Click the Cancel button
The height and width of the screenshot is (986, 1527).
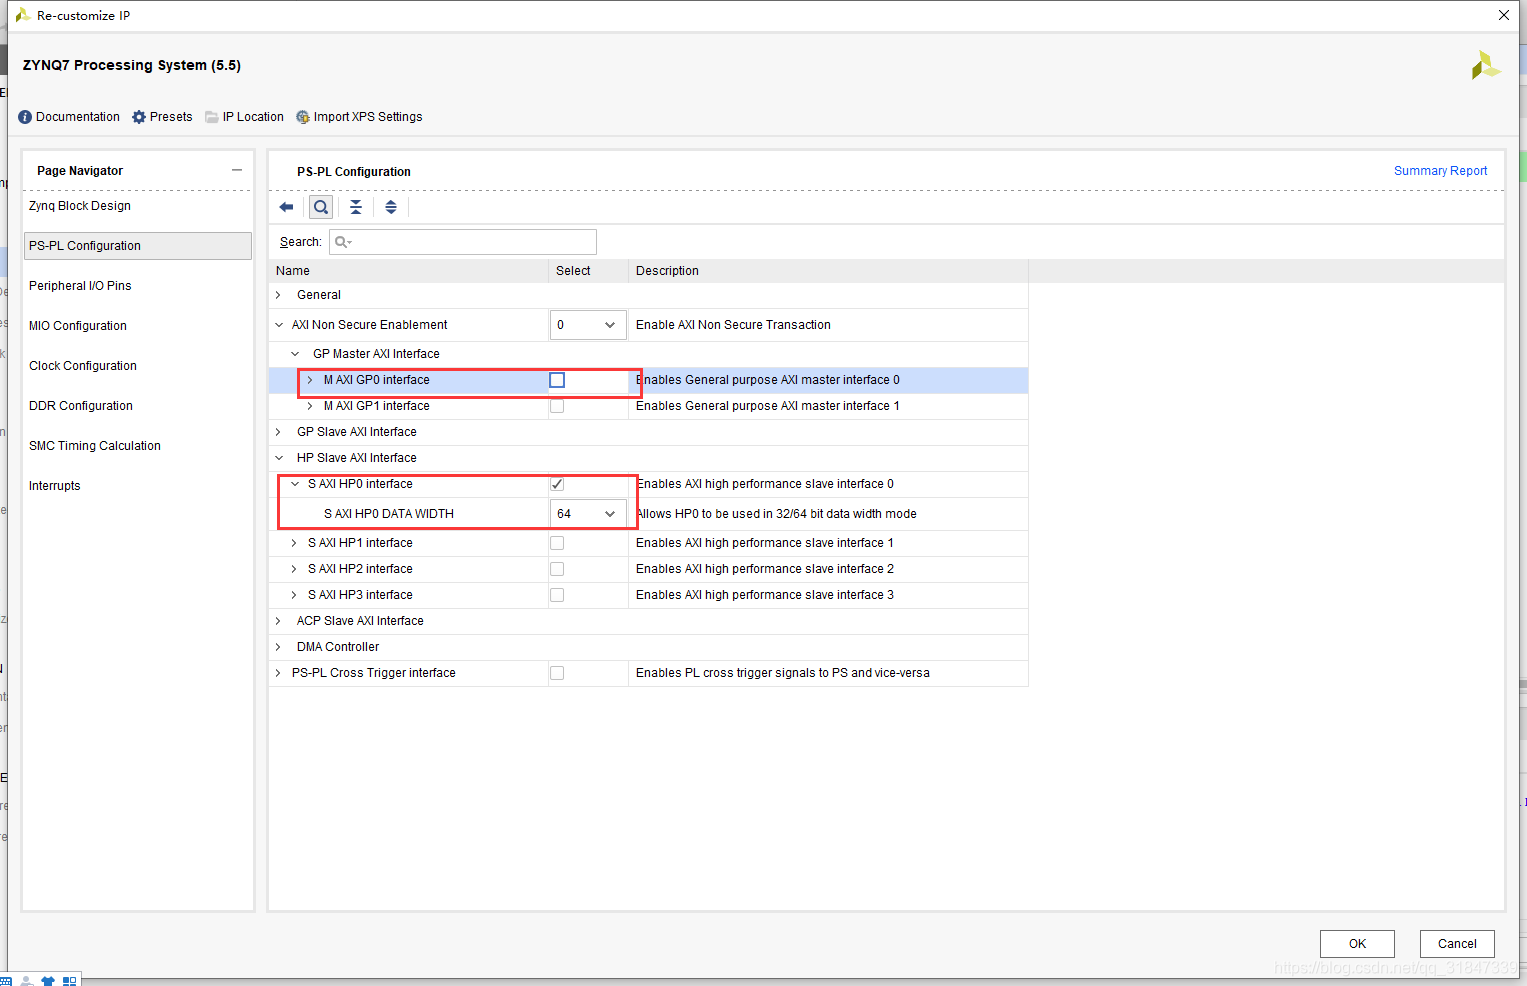point(1457,944)
